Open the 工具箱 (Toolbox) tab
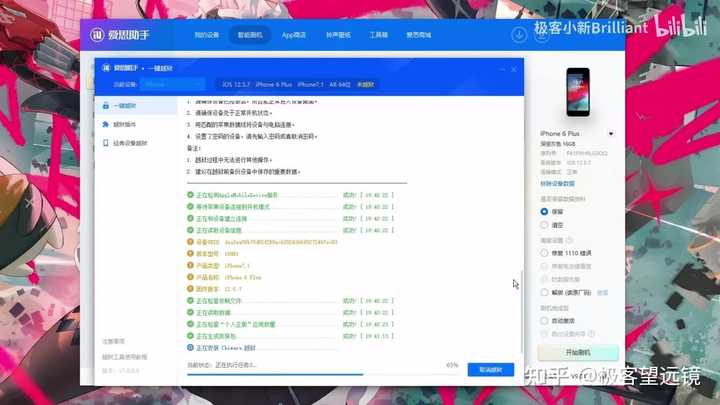The width and height of the screenshot is (720, 405). coord(379,35)
